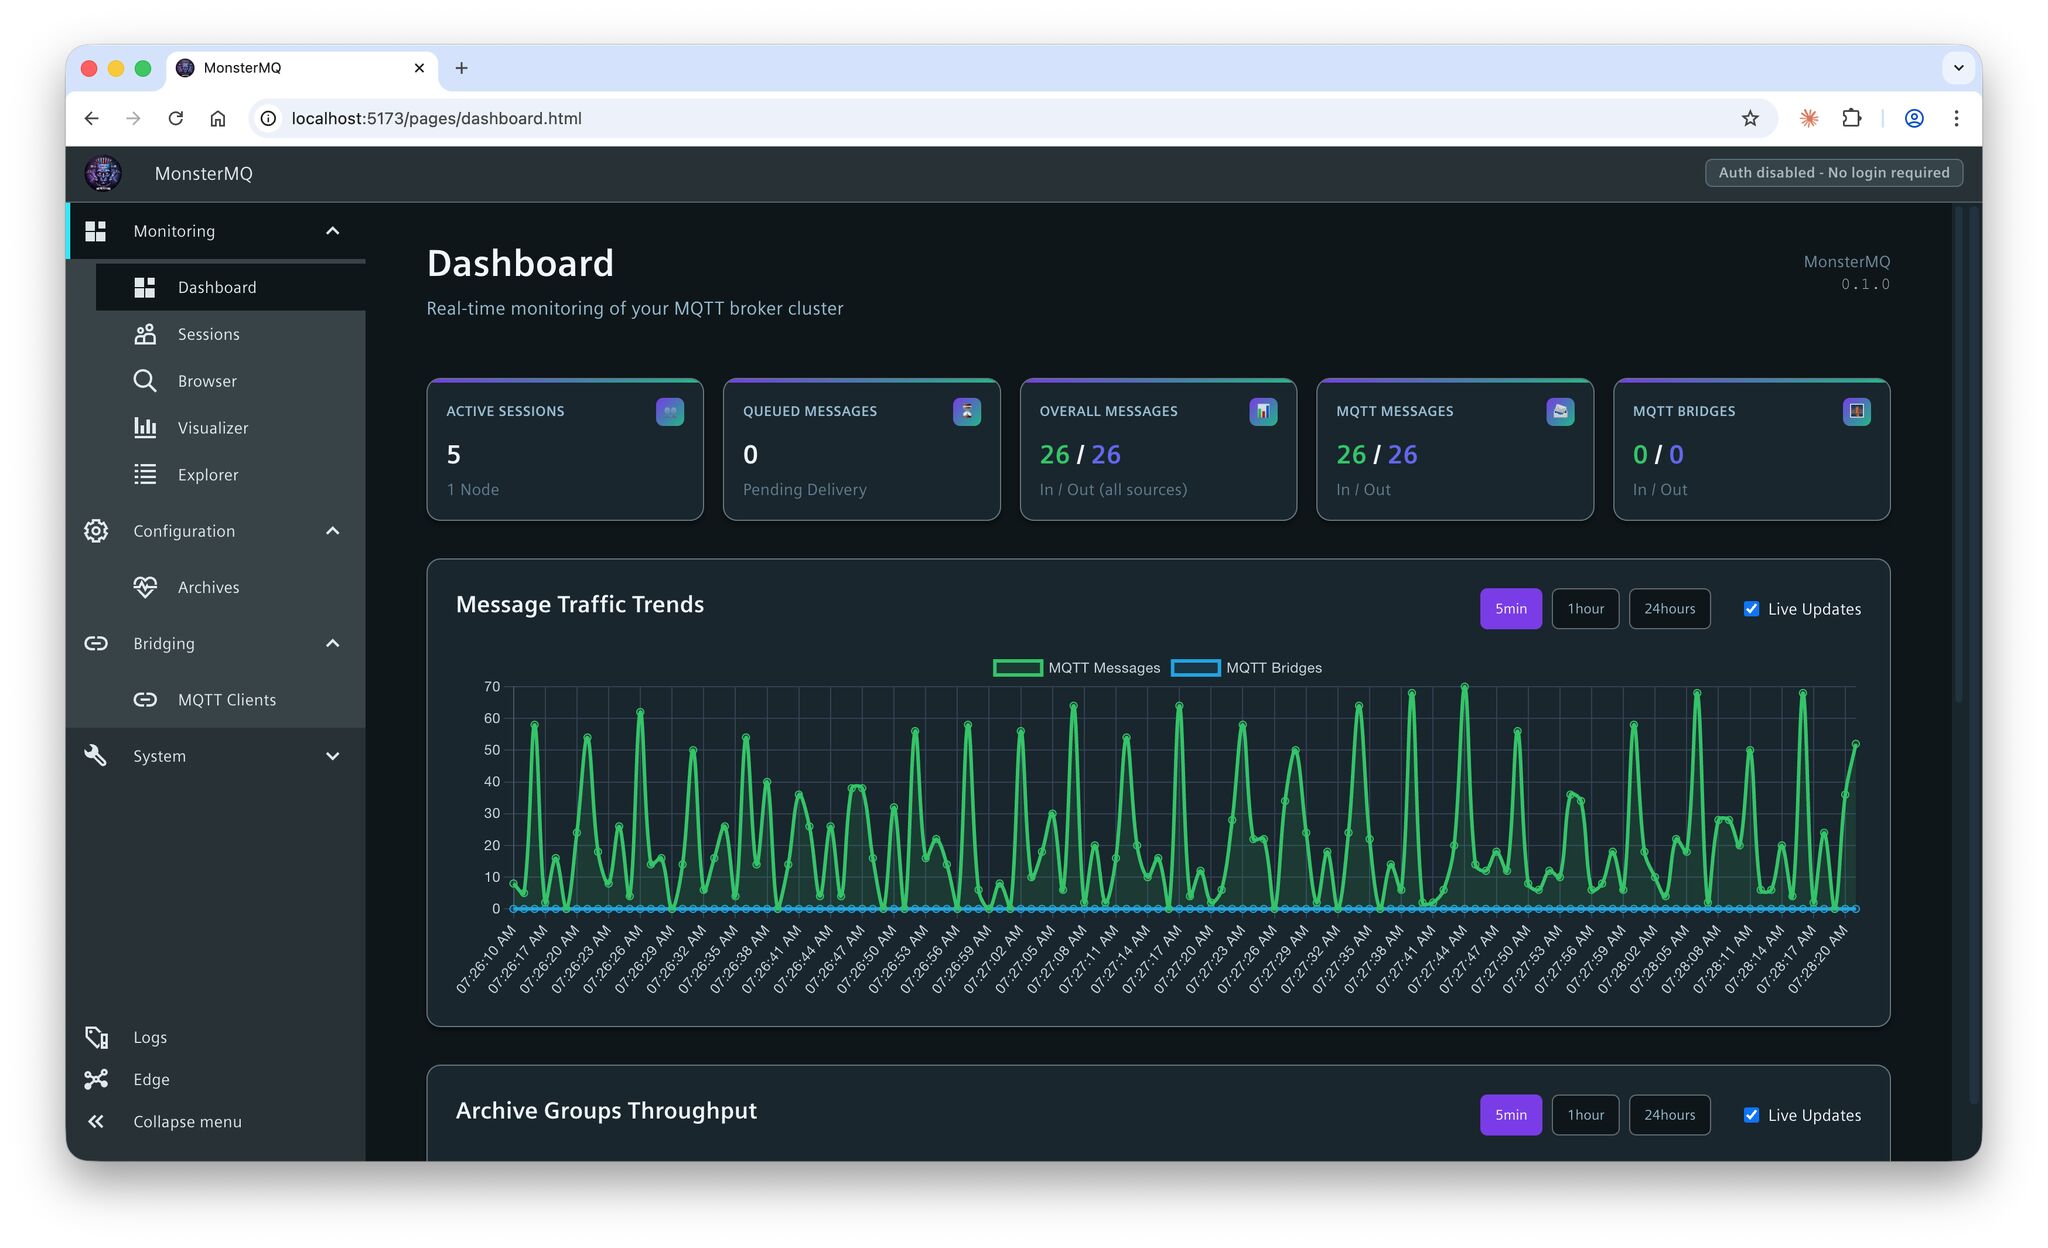Click the Visualizer bar chart icon

(145, 428)
